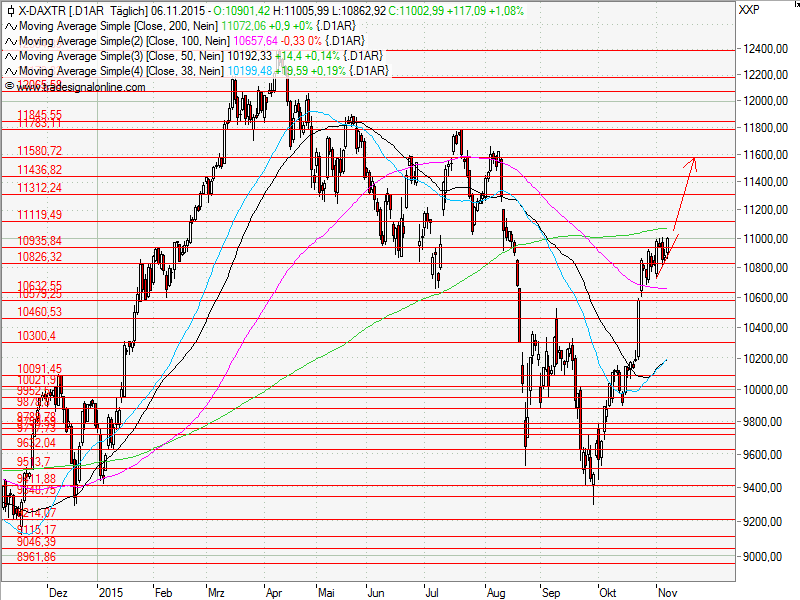
Task: Click the green percentage change +1,08% in the header
Action: 507,9
